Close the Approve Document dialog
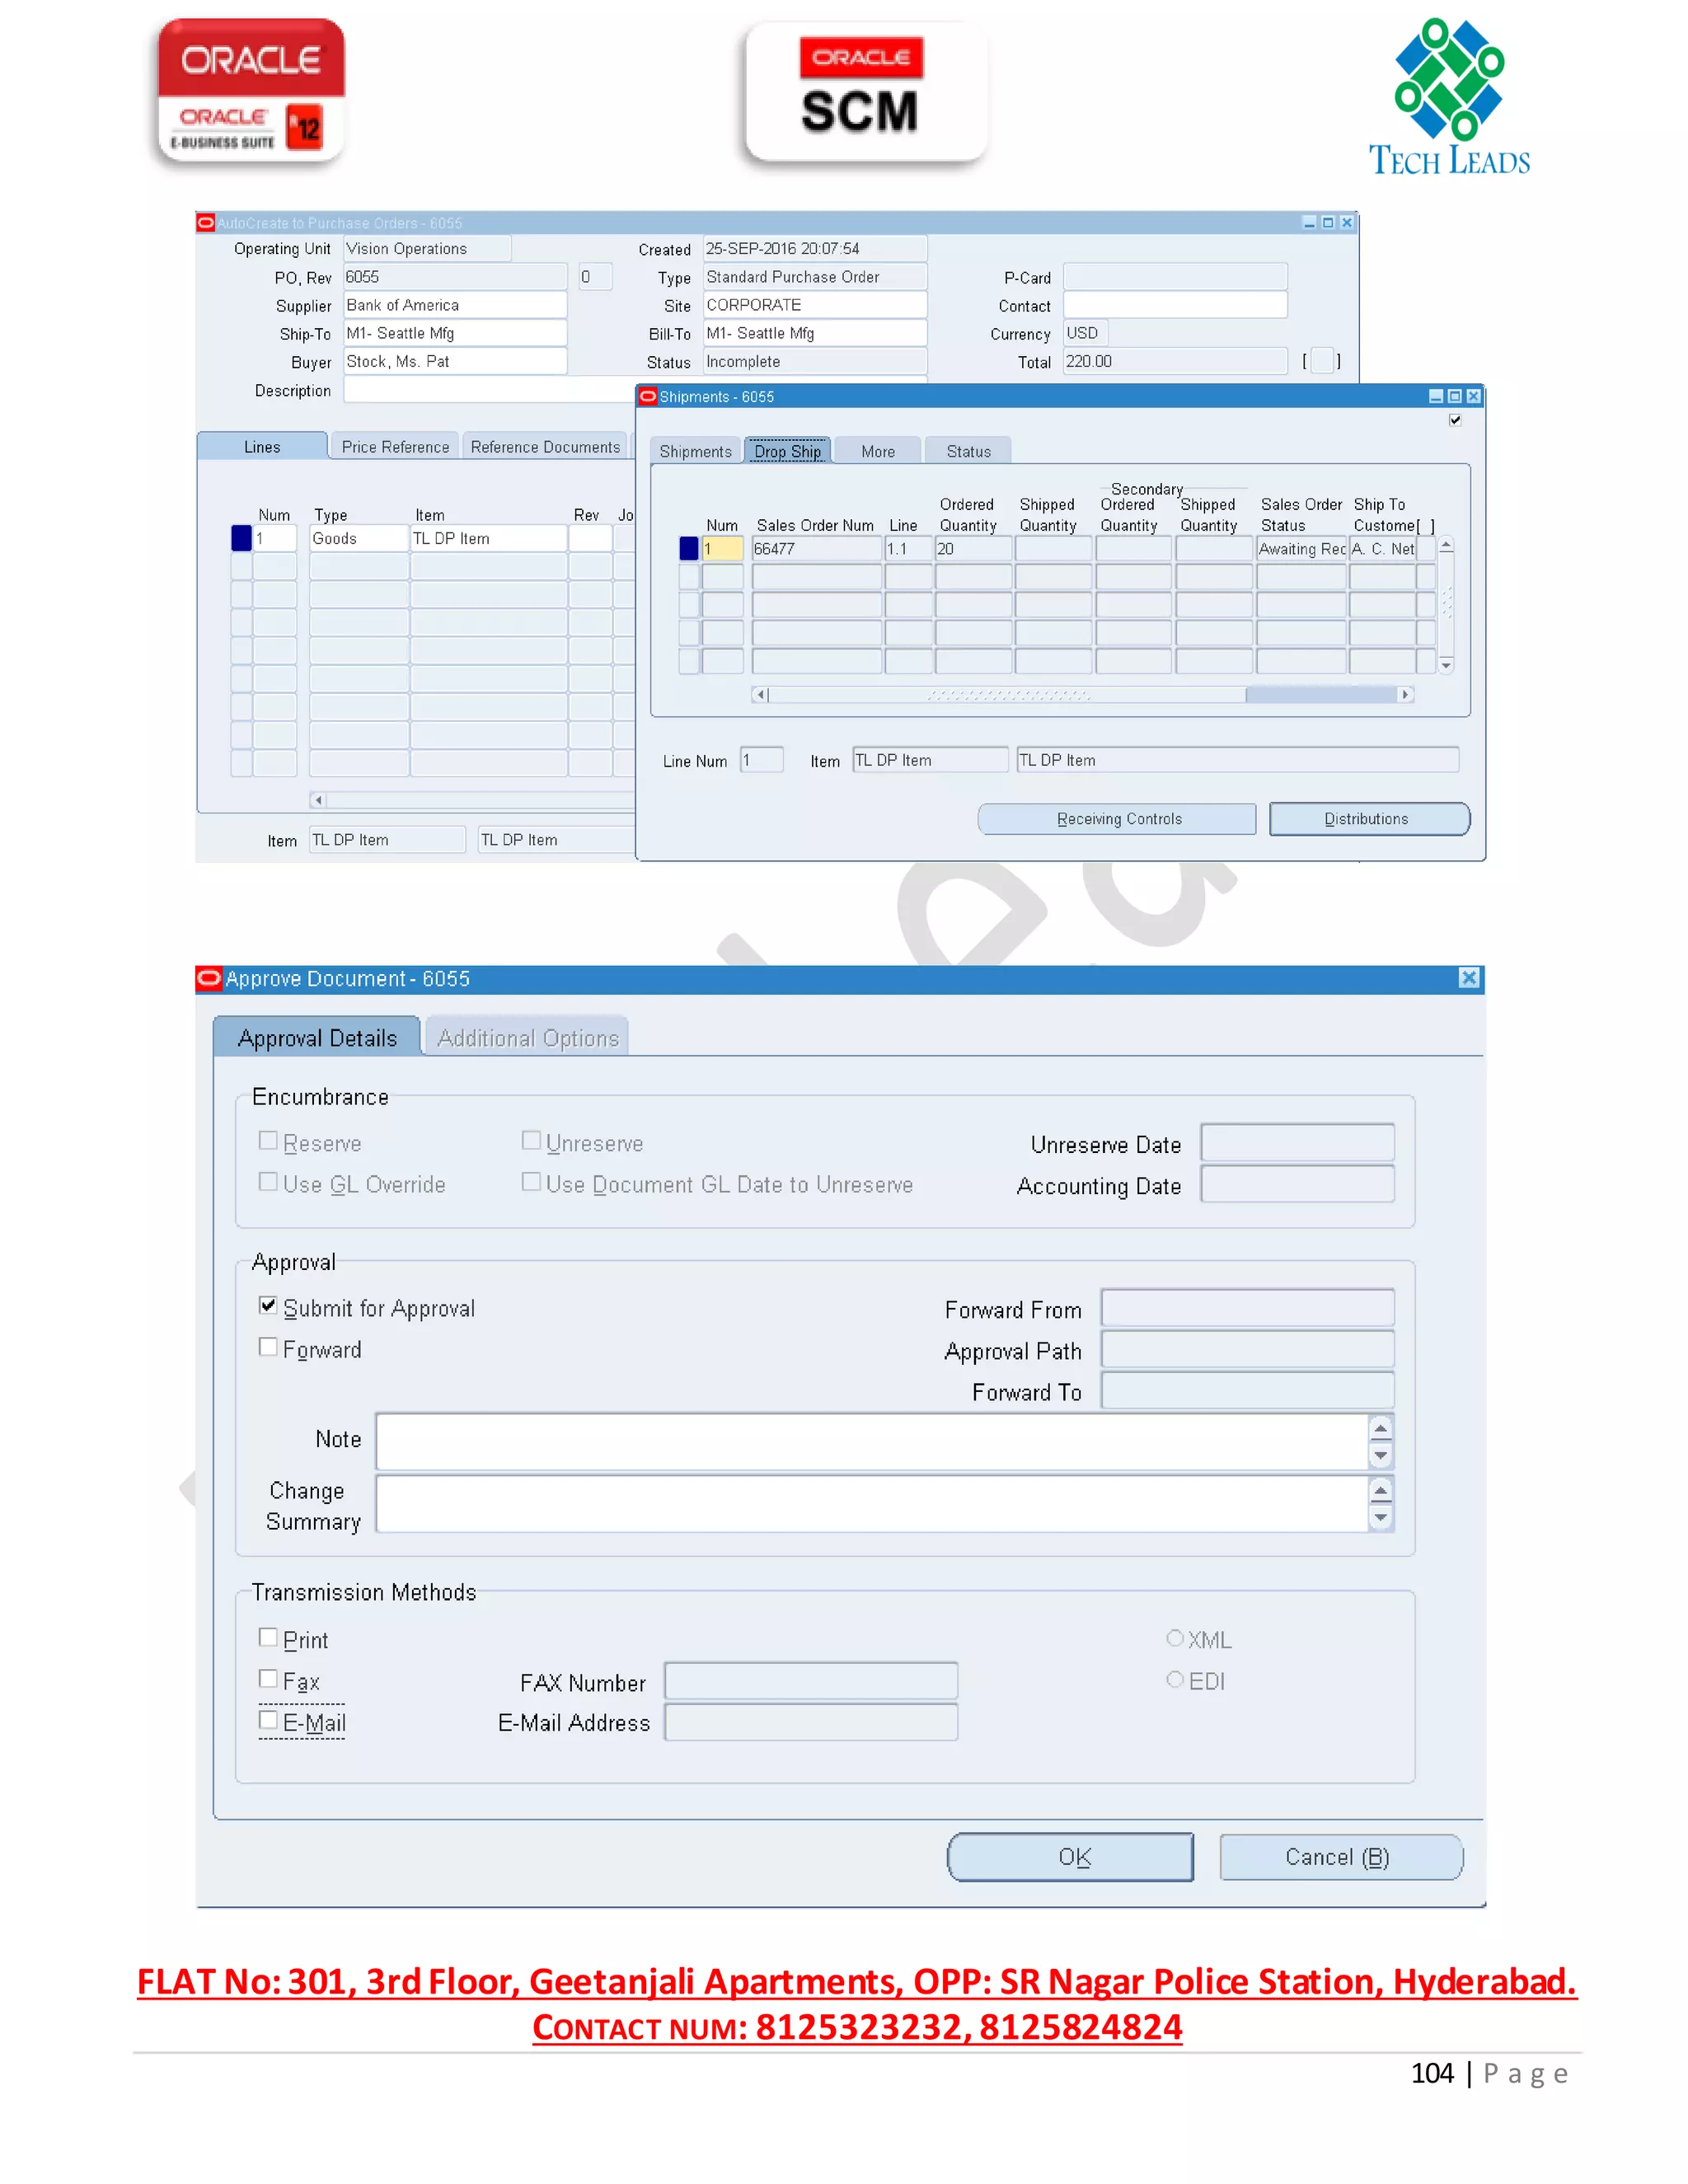 click(1468, 978)
